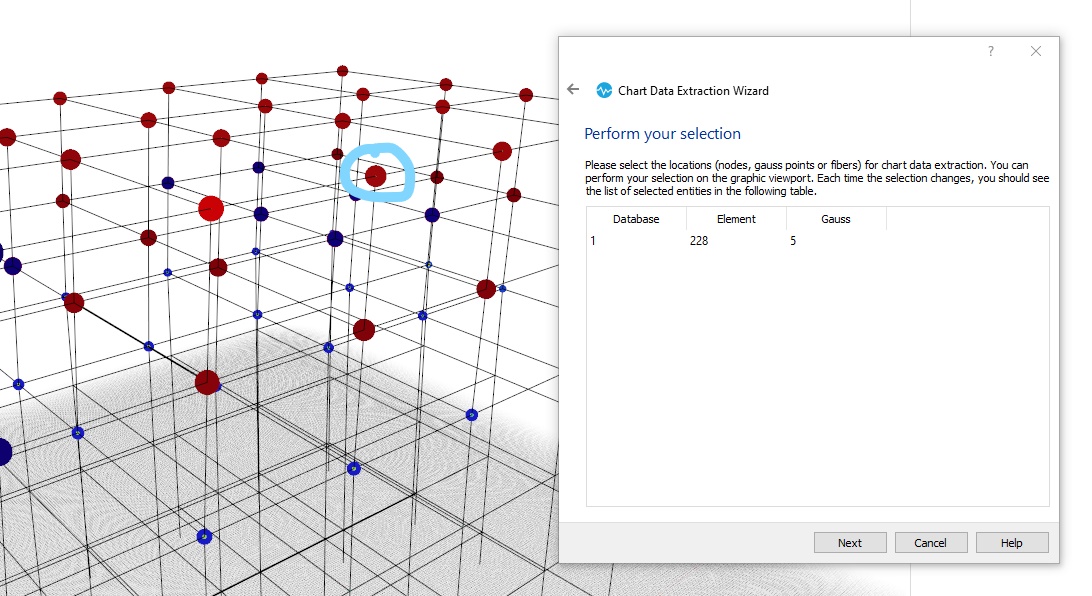Select the Gauss value 5 cell
1092x596 pixels.
836,240
